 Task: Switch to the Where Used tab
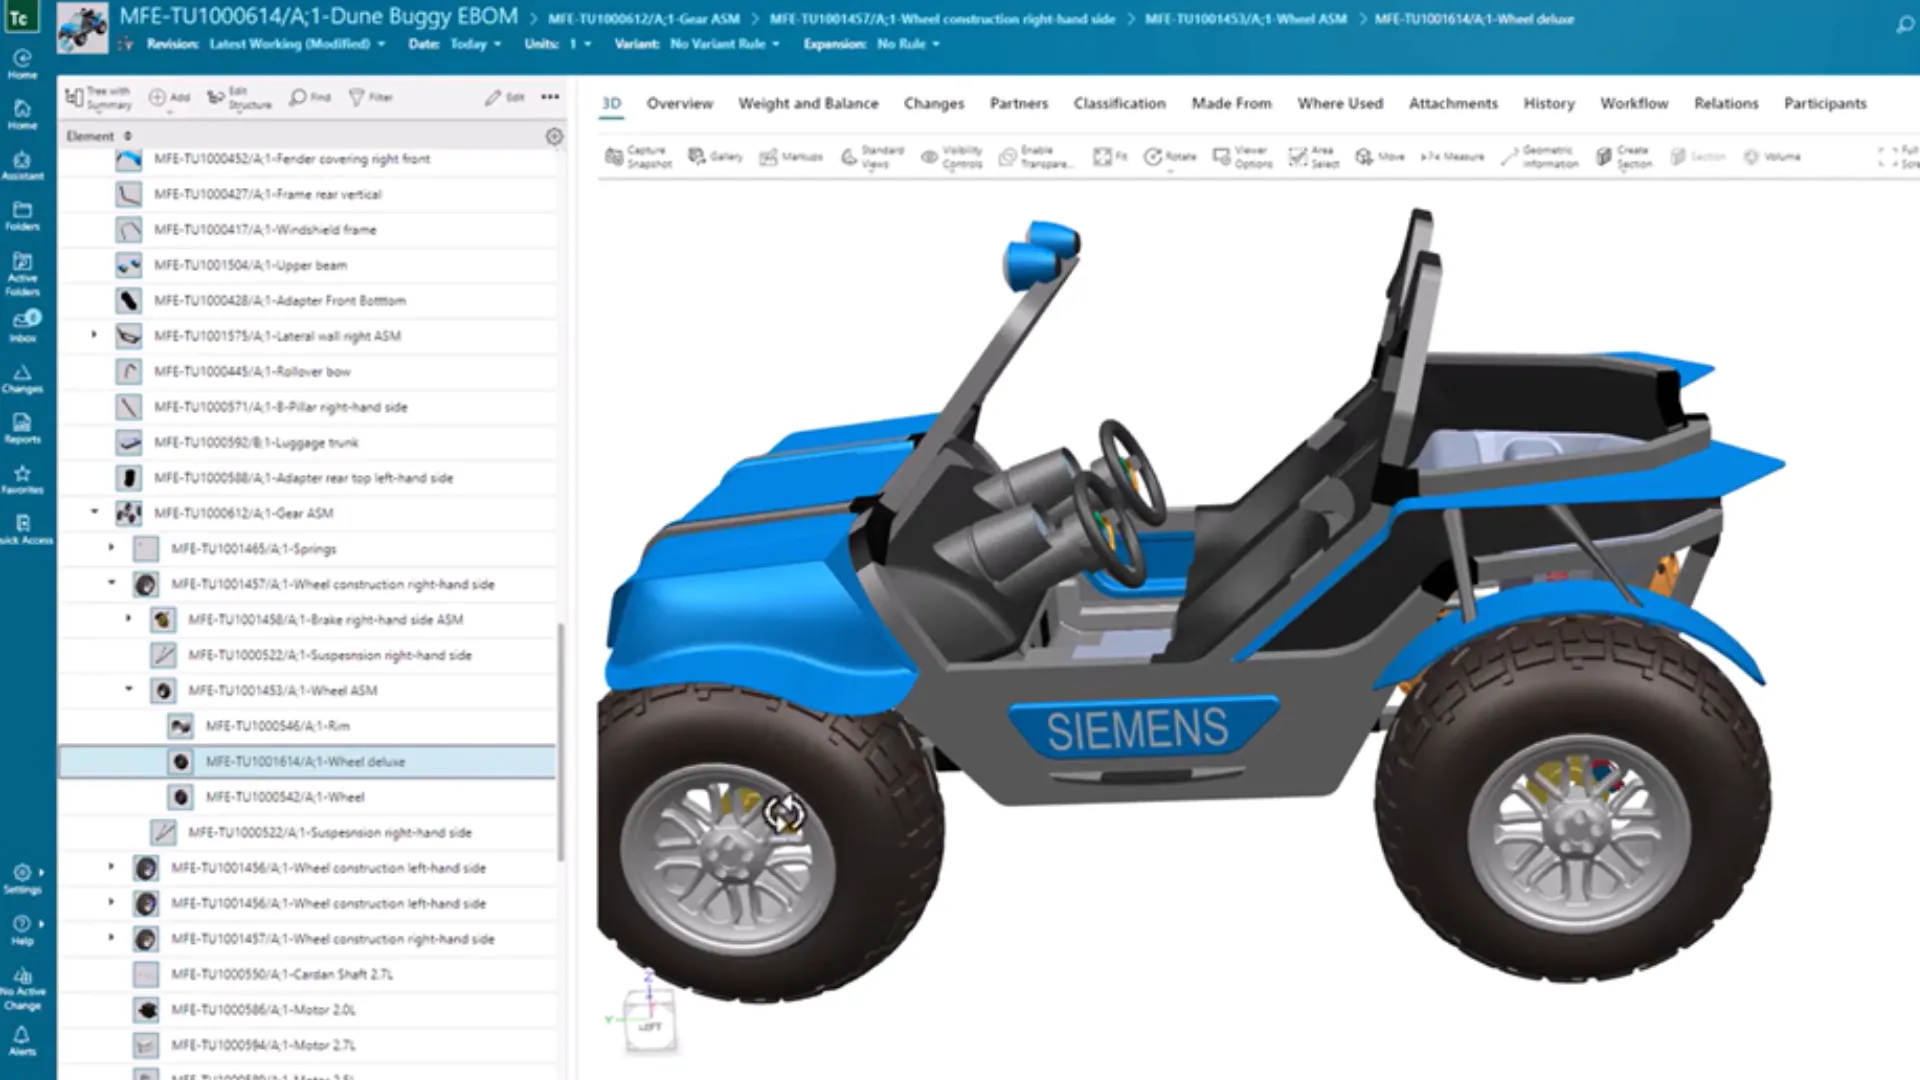1339,103
